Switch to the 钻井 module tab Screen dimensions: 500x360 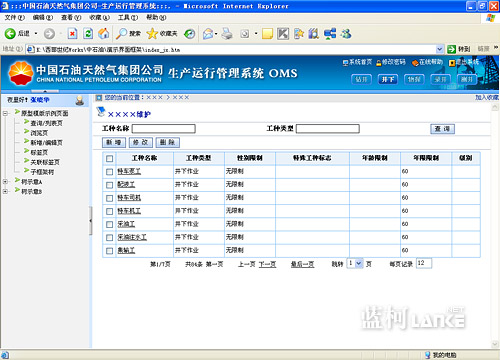pyautogui.click(x=361, y=79)
